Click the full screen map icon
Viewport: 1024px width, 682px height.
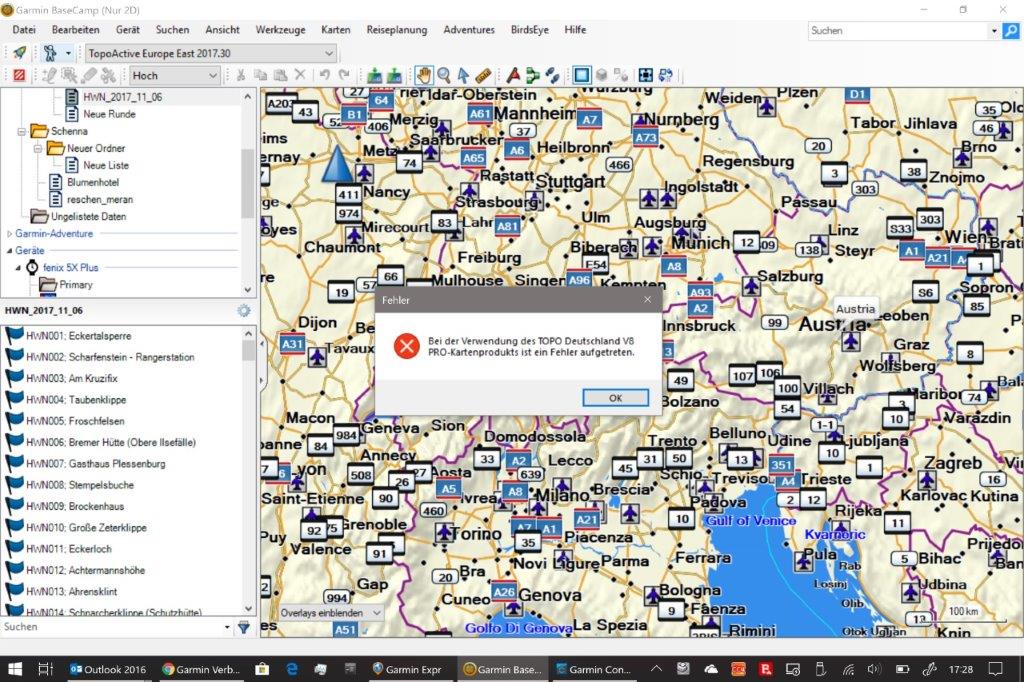pos(645,76)
